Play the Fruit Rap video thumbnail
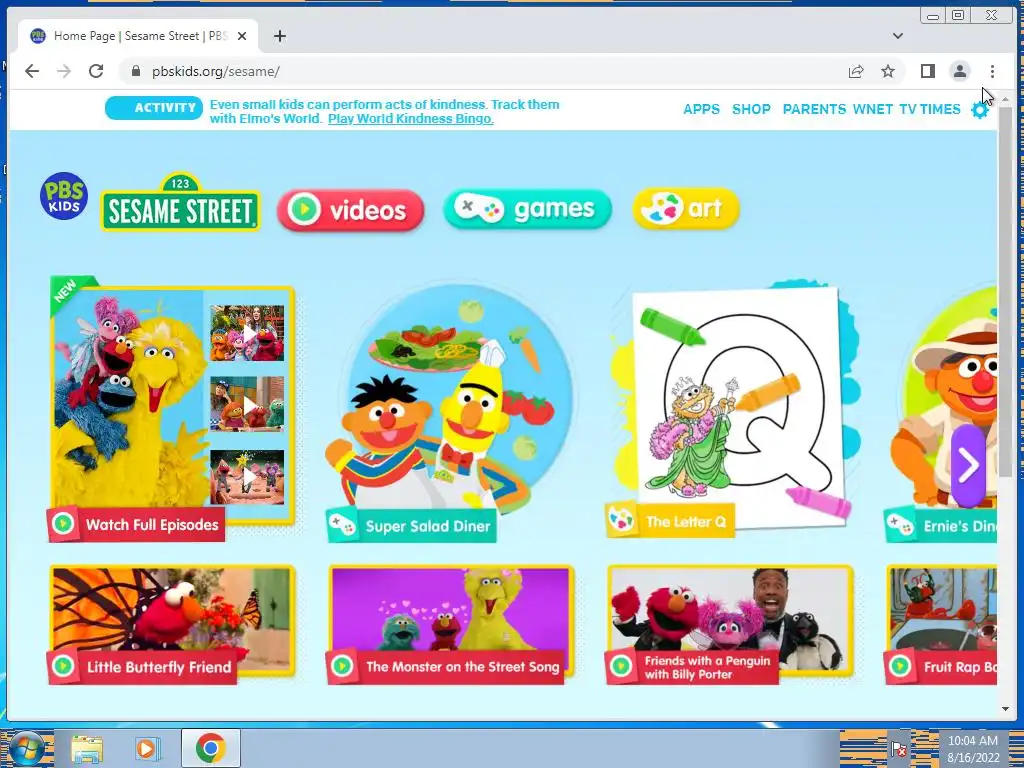The width and height of the screenshot is (1024, 768). 942,620
